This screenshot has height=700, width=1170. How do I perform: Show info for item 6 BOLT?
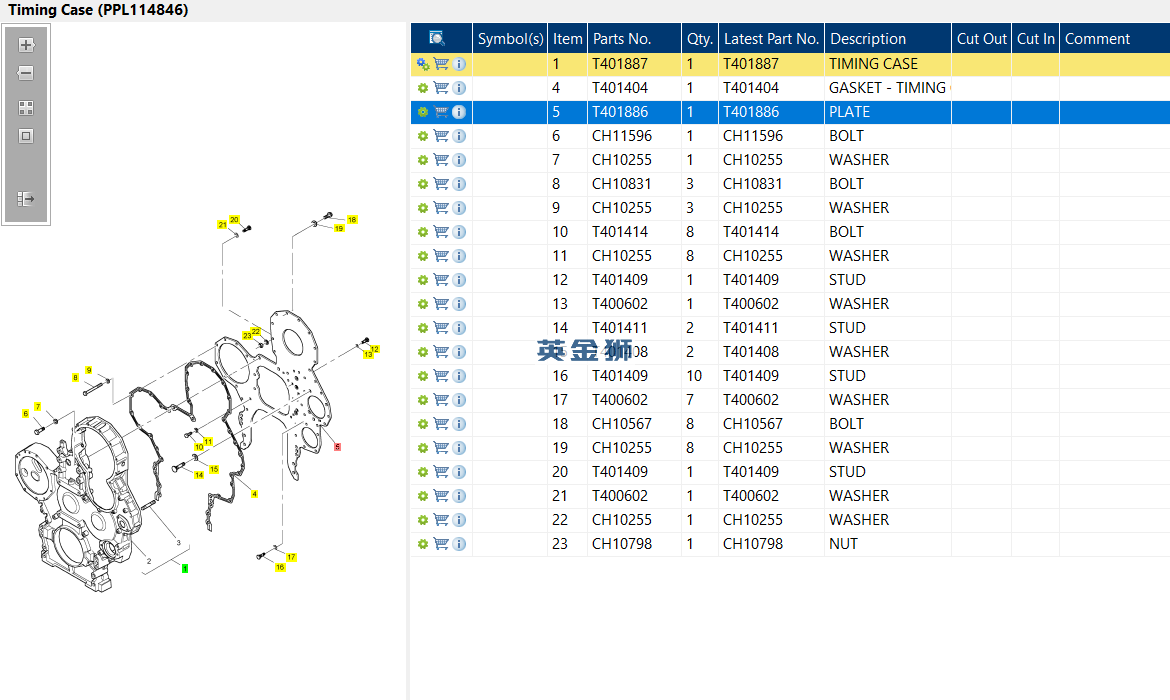pos(460,136)
